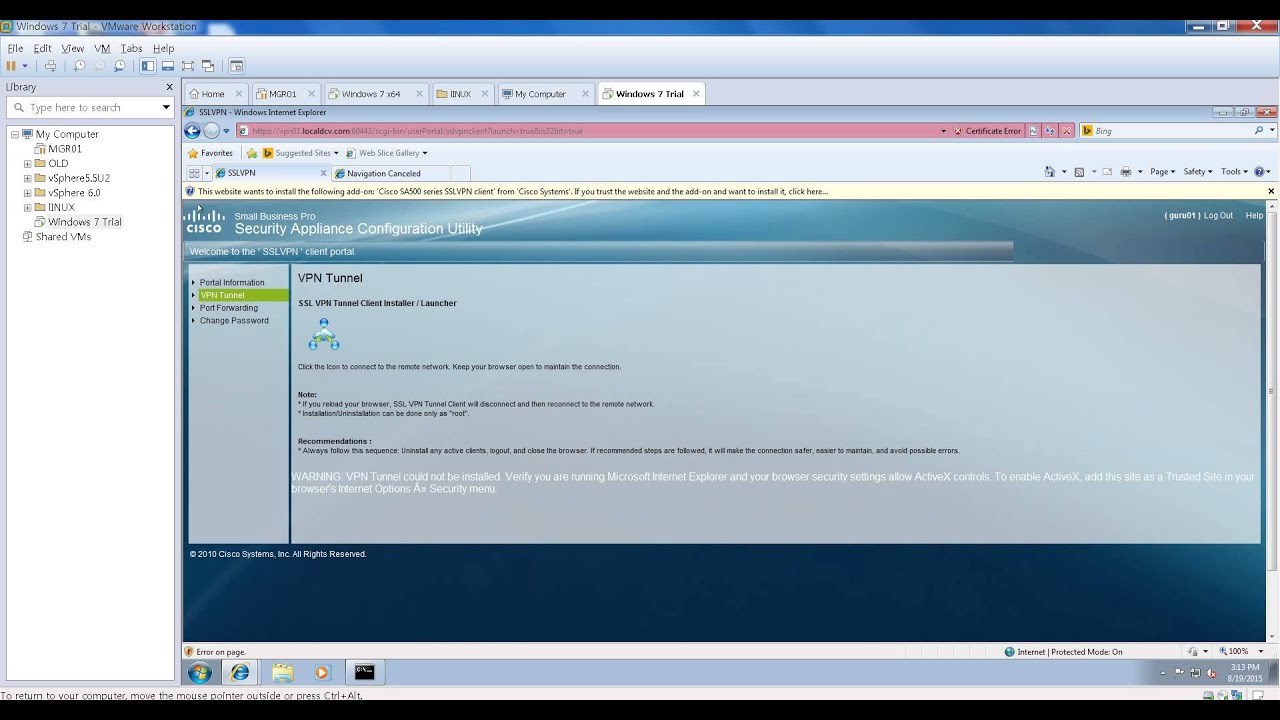
Task: Open the VMware Help menu
Action: [163, 48]
